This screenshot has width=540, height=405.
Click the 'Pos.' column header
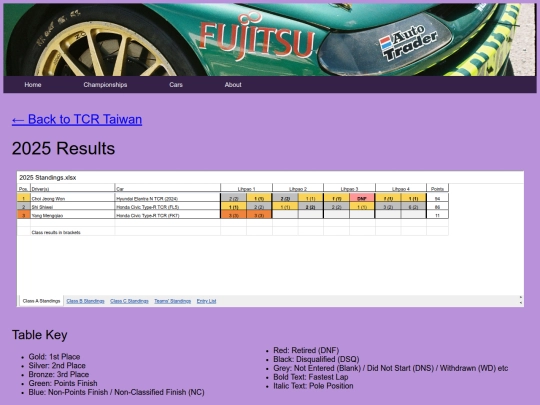click(x=23, y=189)
